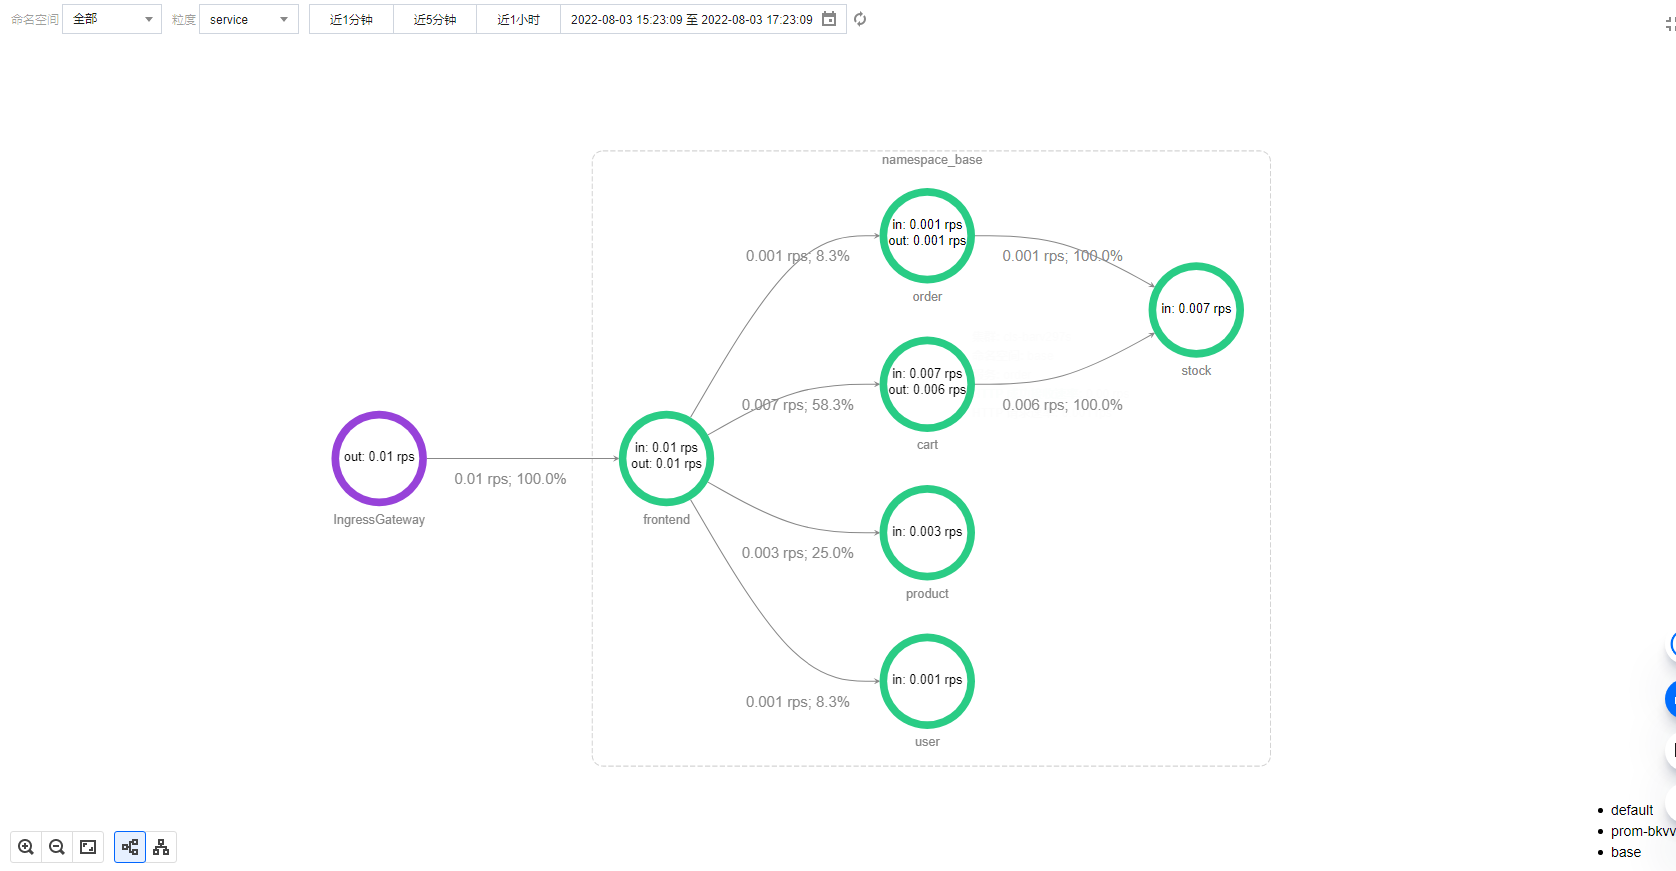
Task: Switch to vertical hierarchy layout
Action: [161, 847]
